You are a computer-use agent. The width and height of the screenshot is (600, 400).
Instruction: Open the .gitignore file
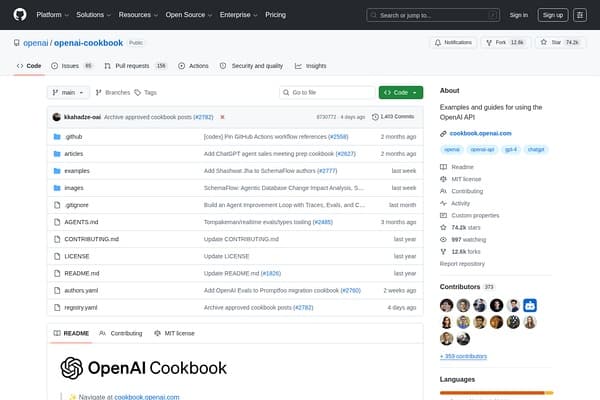click(77, 205)
